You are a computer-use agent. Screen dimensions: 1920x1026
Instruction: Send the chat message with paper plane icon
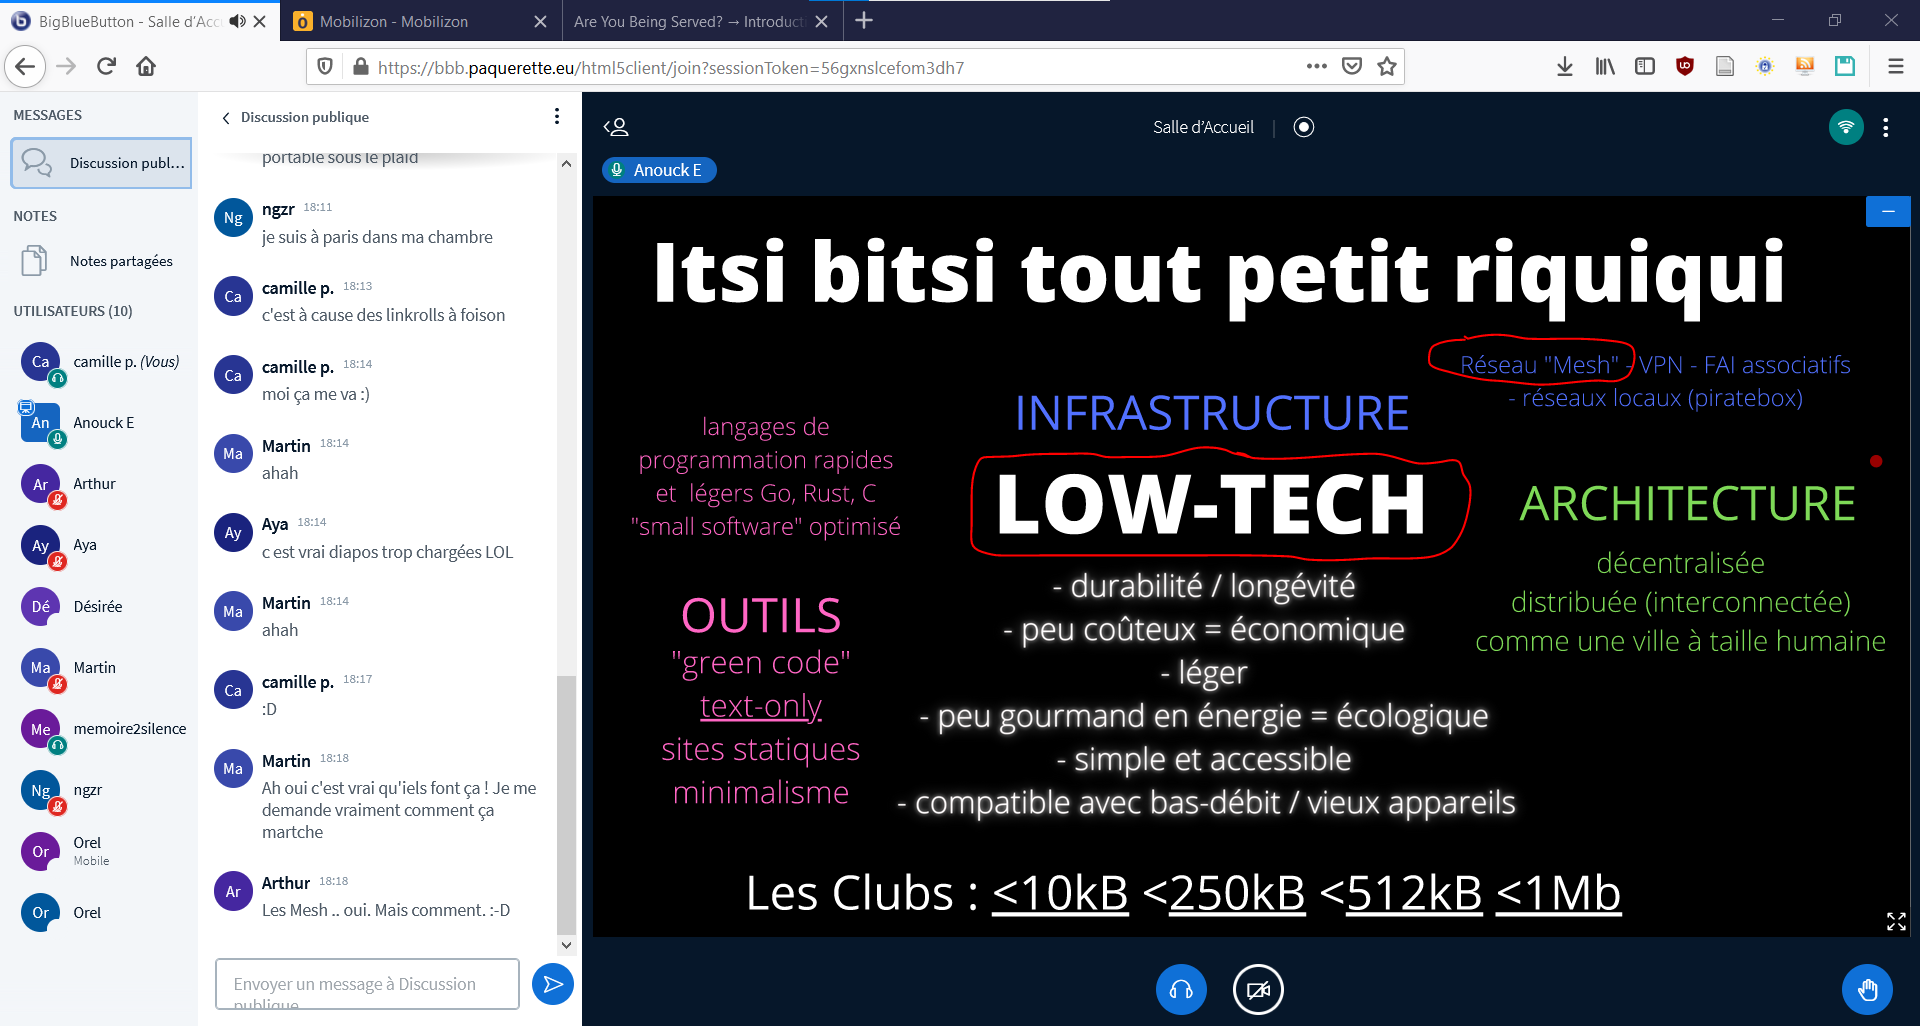552,984
